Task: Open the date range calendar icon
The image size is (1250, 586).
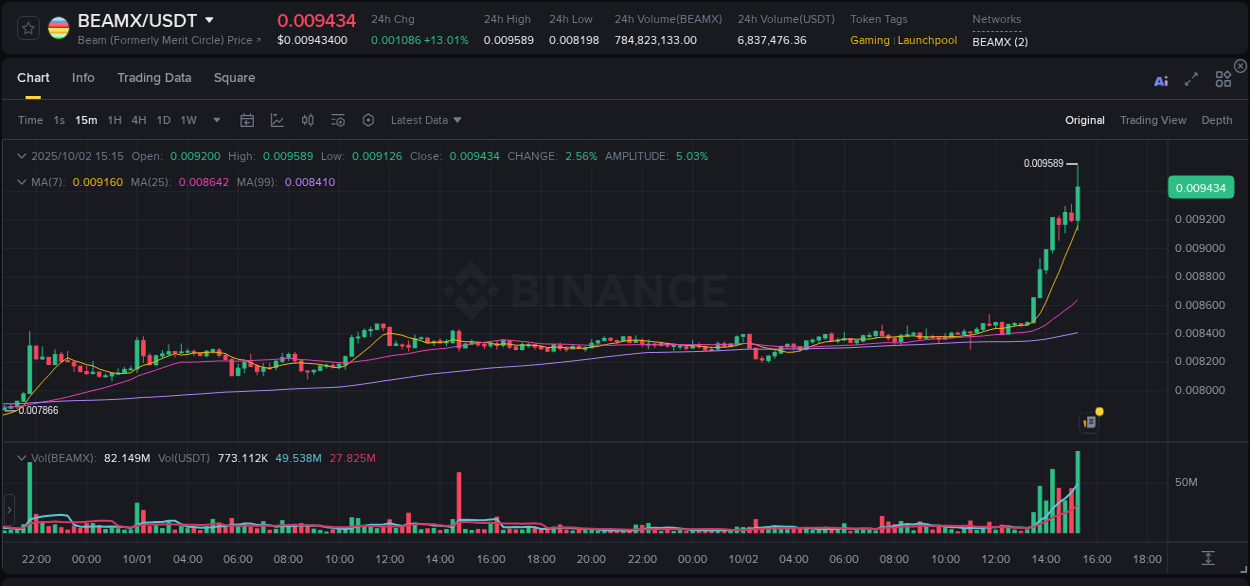Action: (x=248, y=120)
